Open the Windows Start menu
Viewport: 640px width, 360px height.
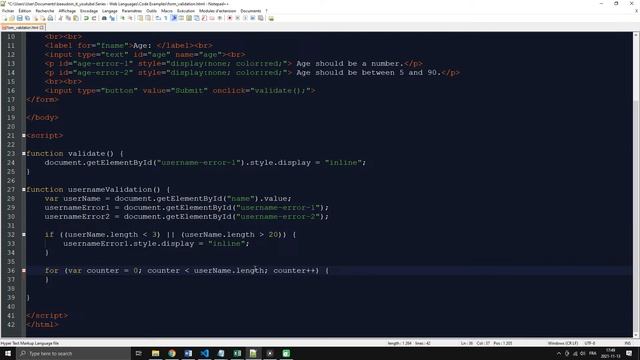coord(8,353)
